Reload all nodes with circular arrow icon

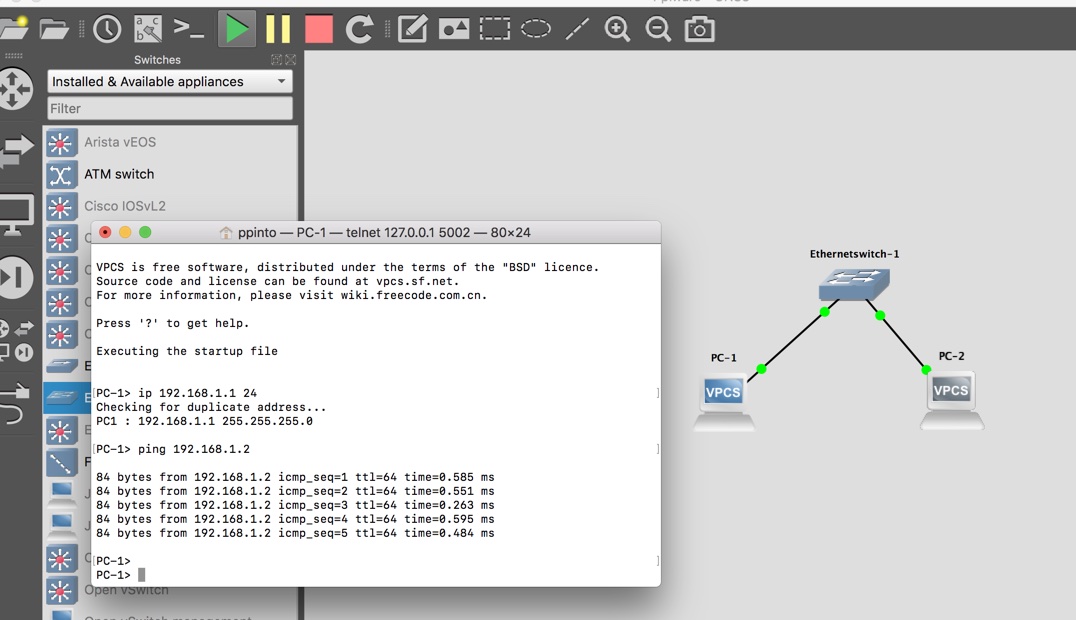[359, 29]
